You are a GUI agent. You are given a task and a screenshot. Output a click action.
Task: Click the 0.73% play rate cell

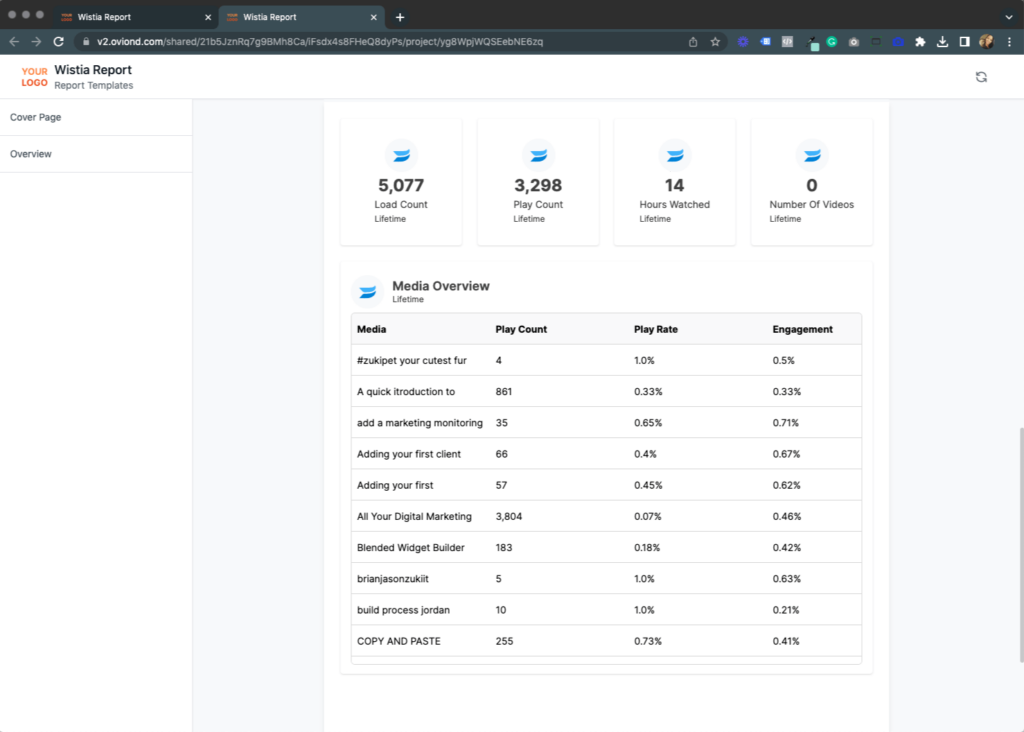click(x=648, y=641)
